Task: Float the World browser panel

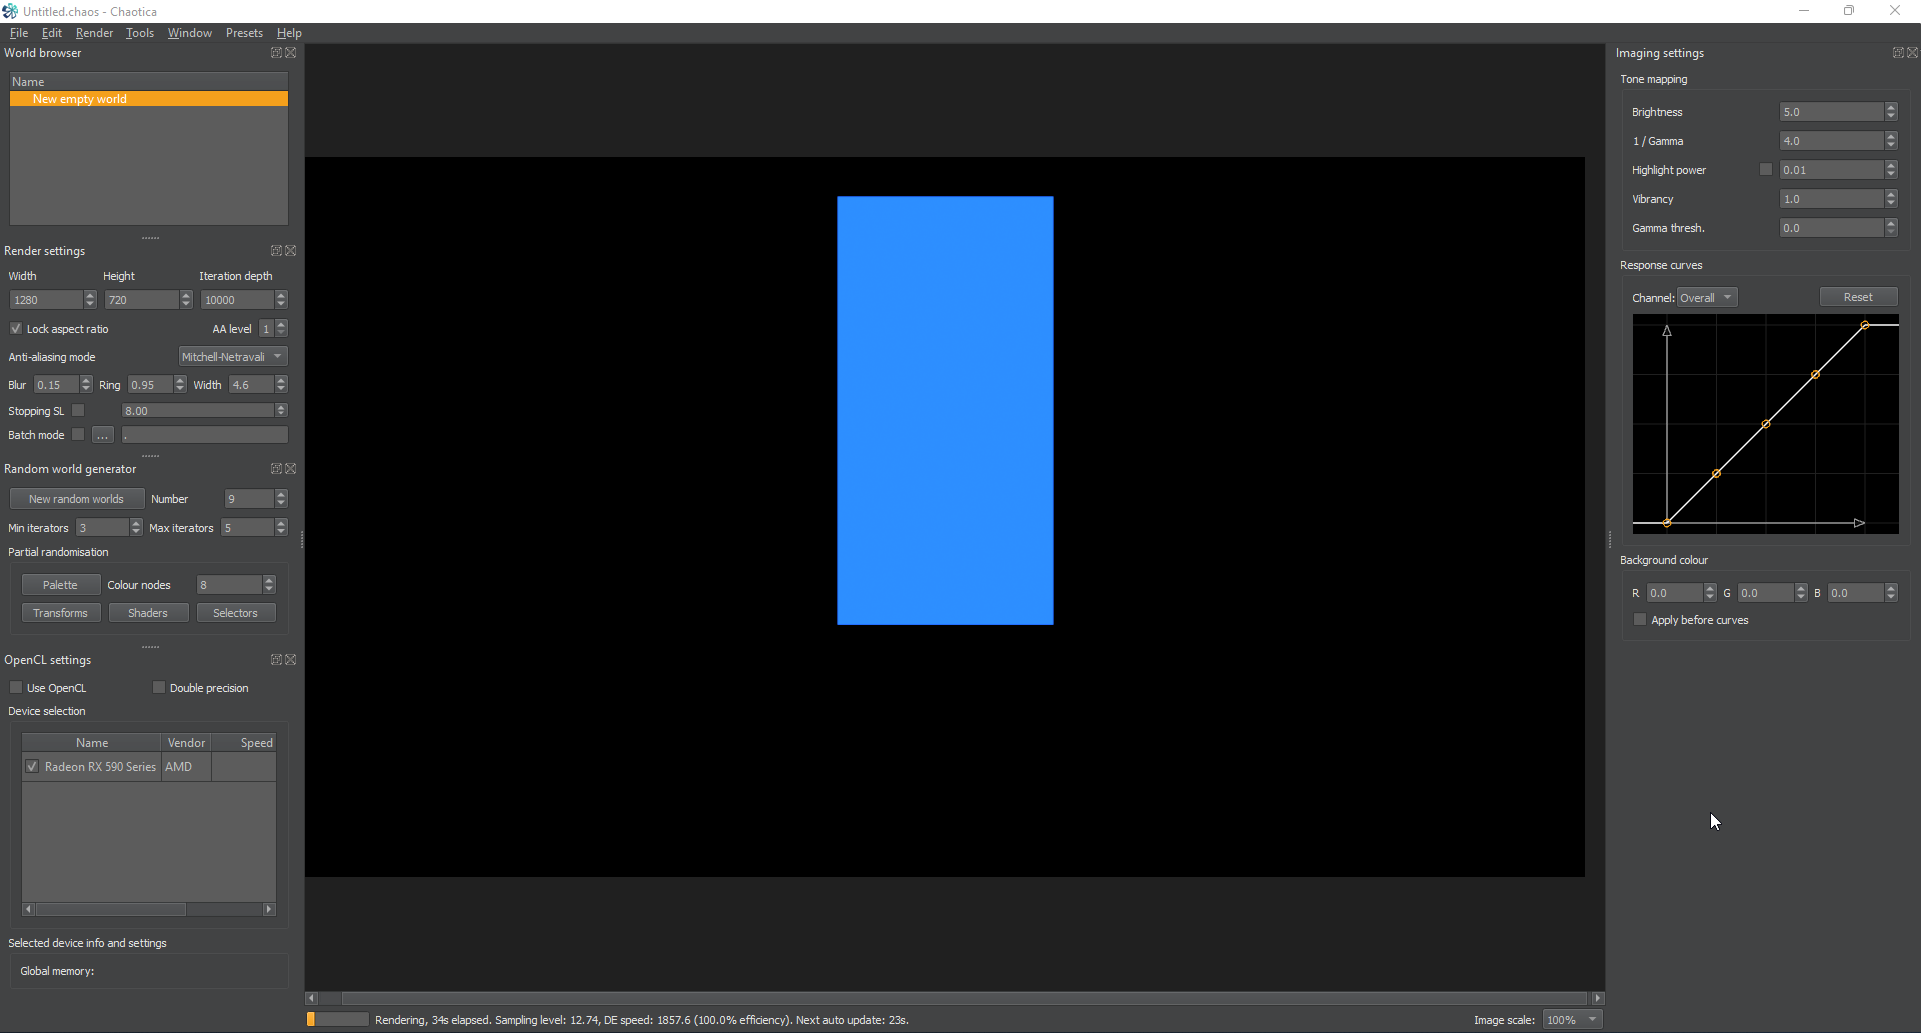Action: (276, 53)
